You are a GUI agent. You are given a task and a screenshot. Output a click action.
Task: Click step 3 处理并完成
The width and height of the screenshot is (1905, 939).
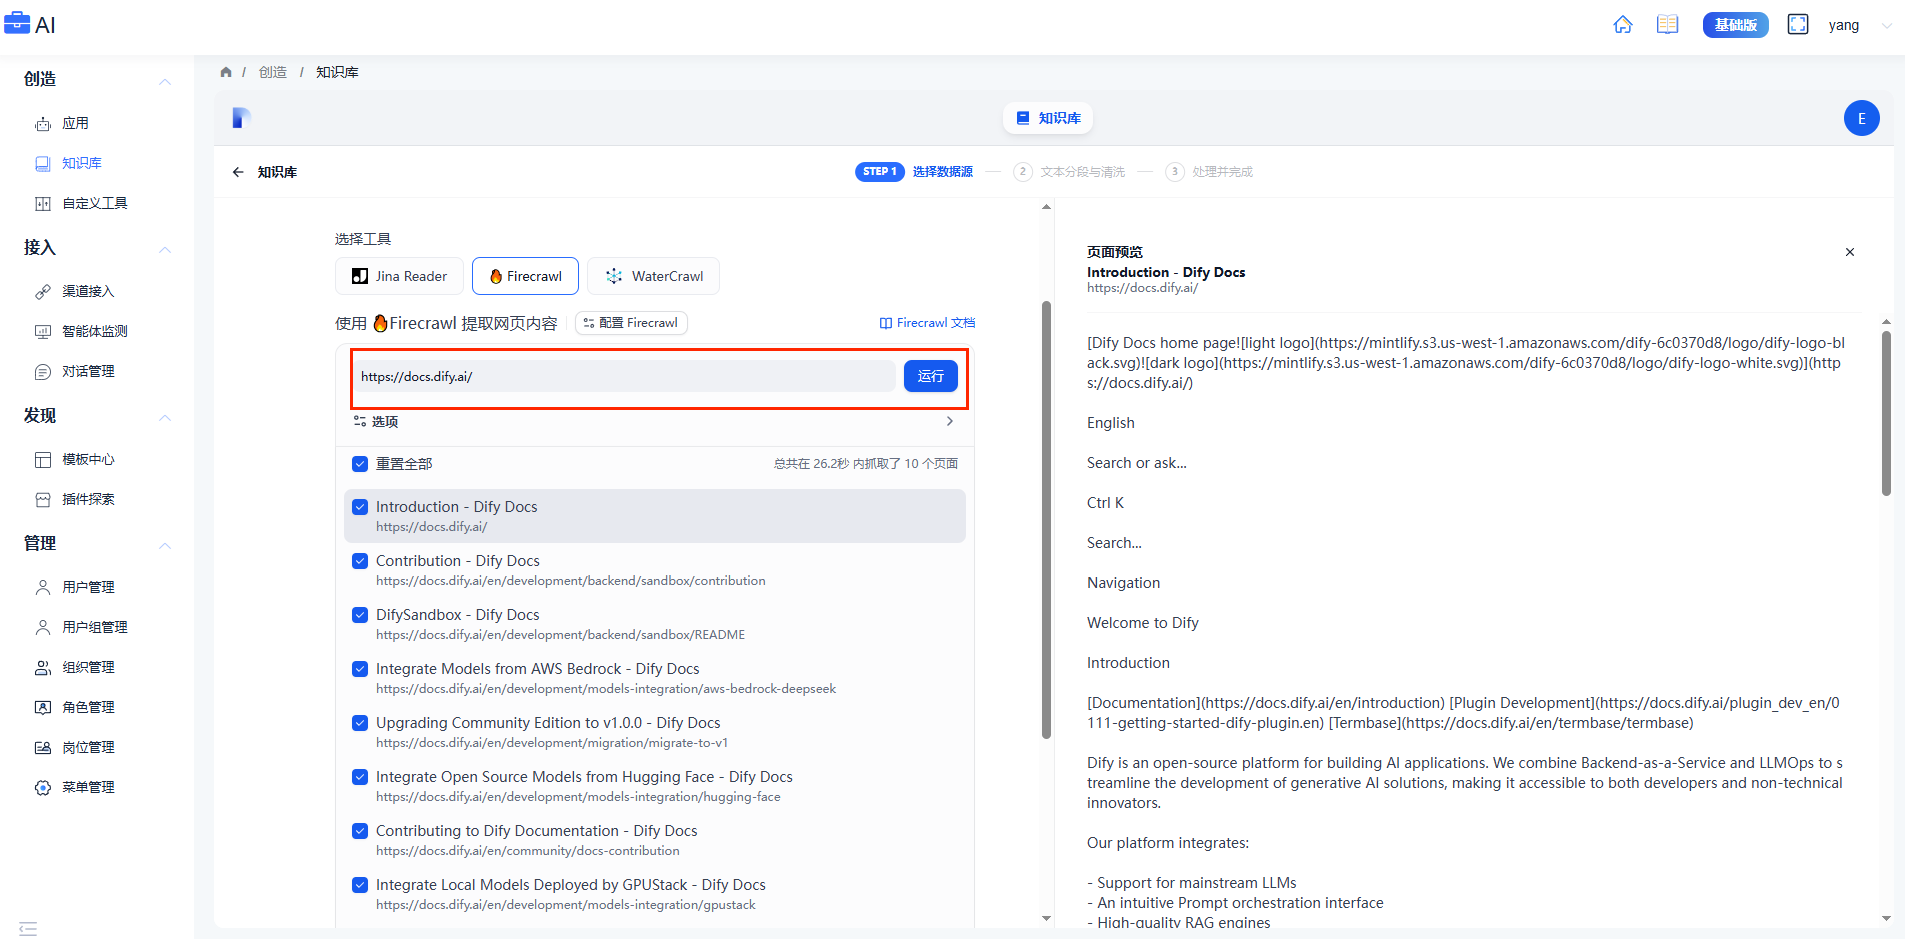point(1209,172)
